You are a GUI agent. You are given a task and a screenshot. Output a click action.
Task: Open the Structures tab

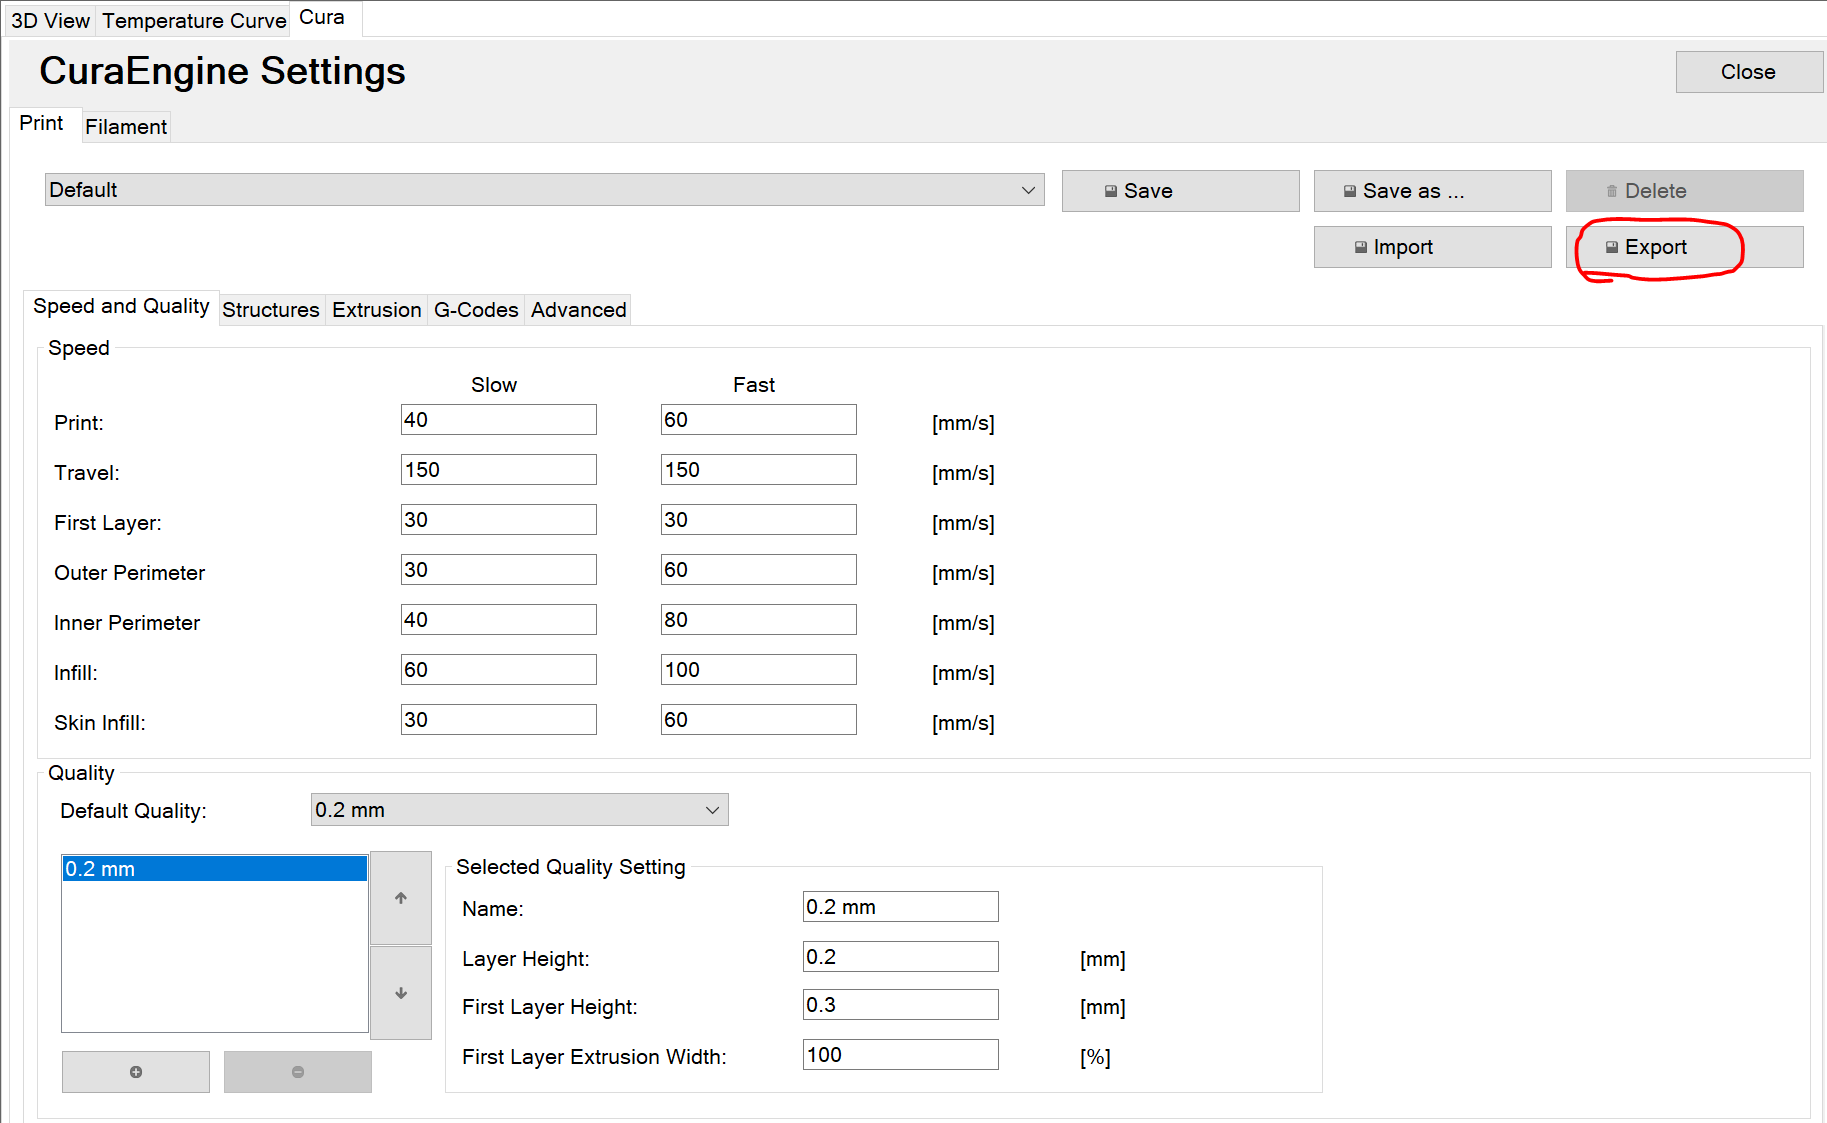(271, 310)
